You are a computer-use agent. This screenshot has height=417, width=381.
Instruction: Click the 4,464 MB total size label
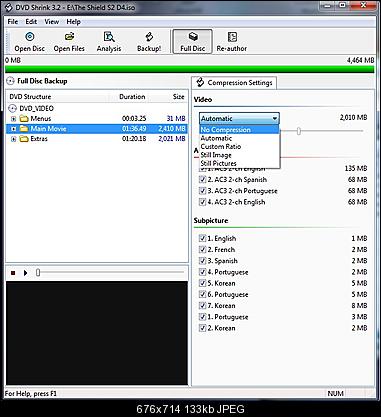tap(360, 60)
